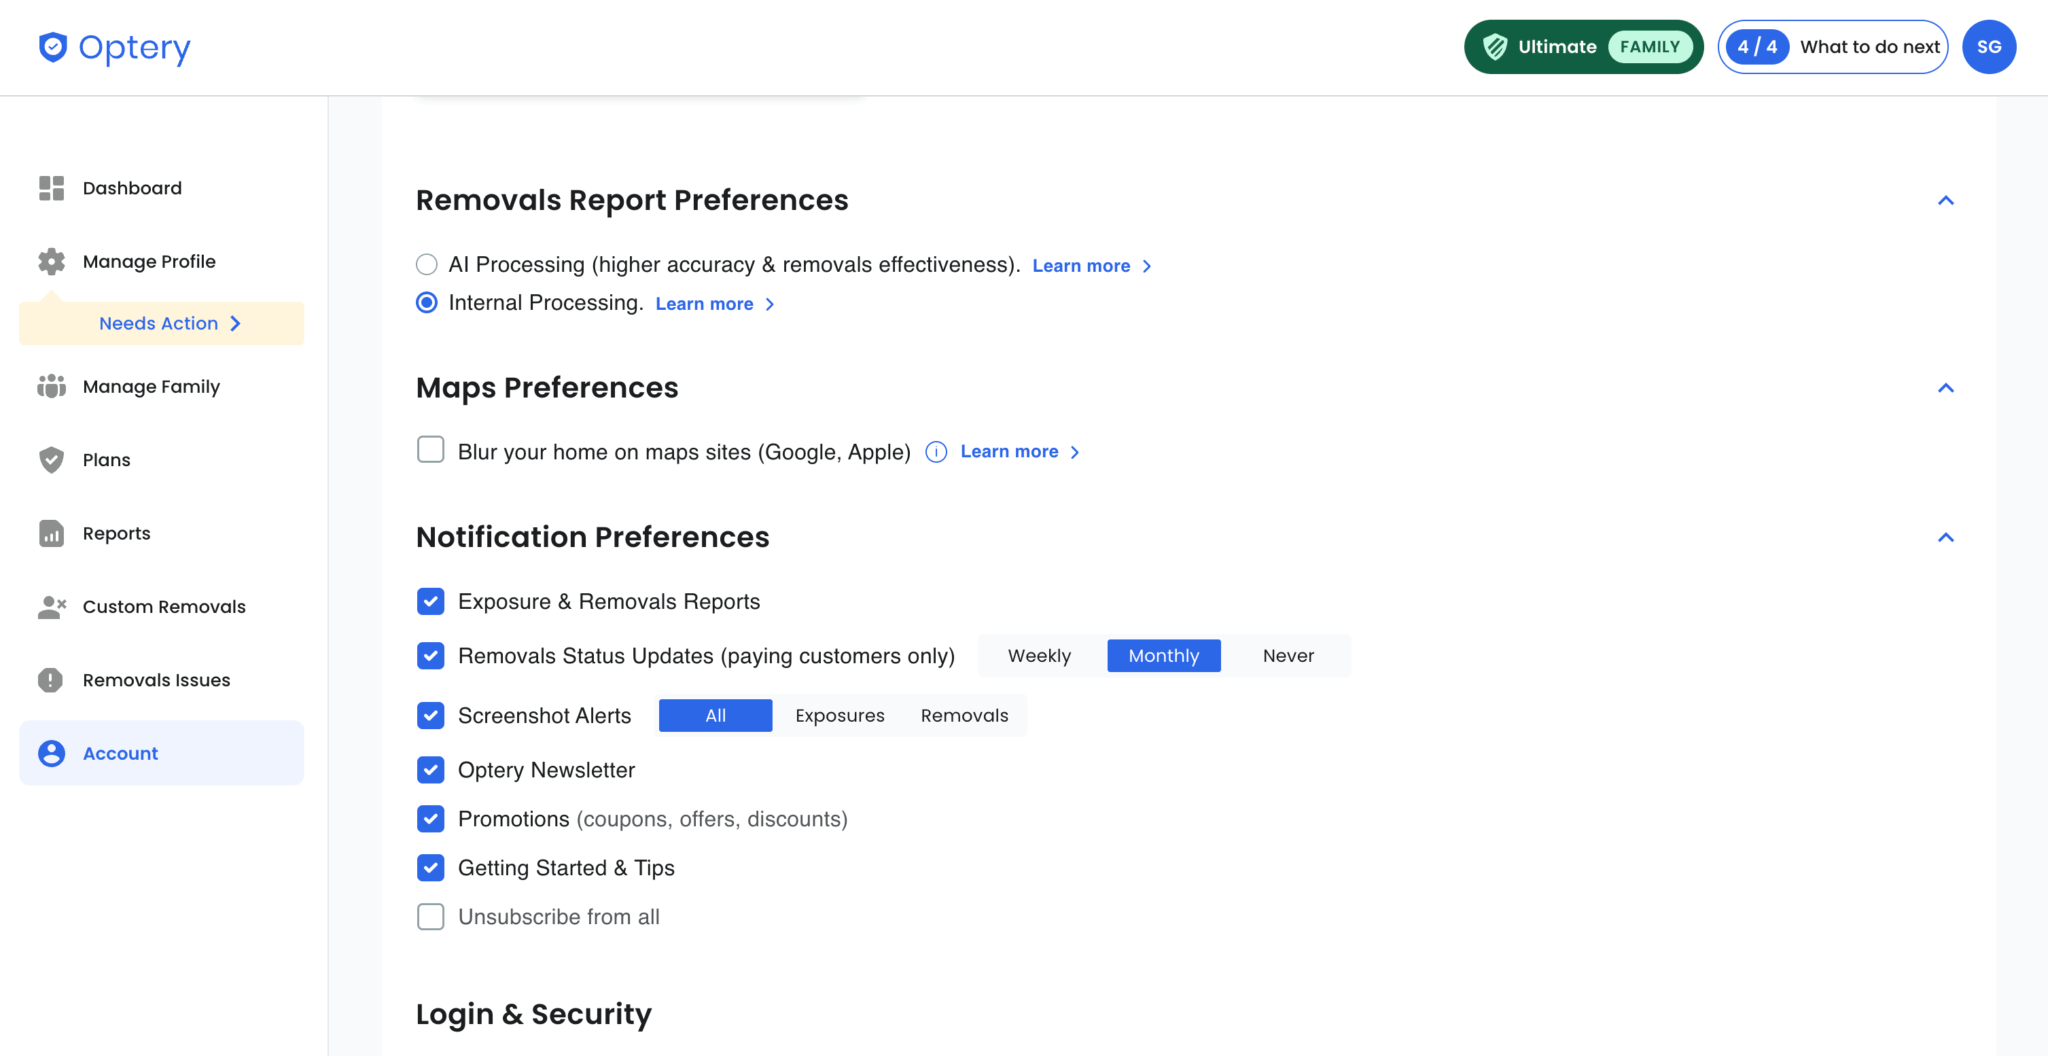Image resolution: width=2048 pixels, height=1056 pixels.
Task: Collapse the Notification Preferences section
Action: point(1945,538)
